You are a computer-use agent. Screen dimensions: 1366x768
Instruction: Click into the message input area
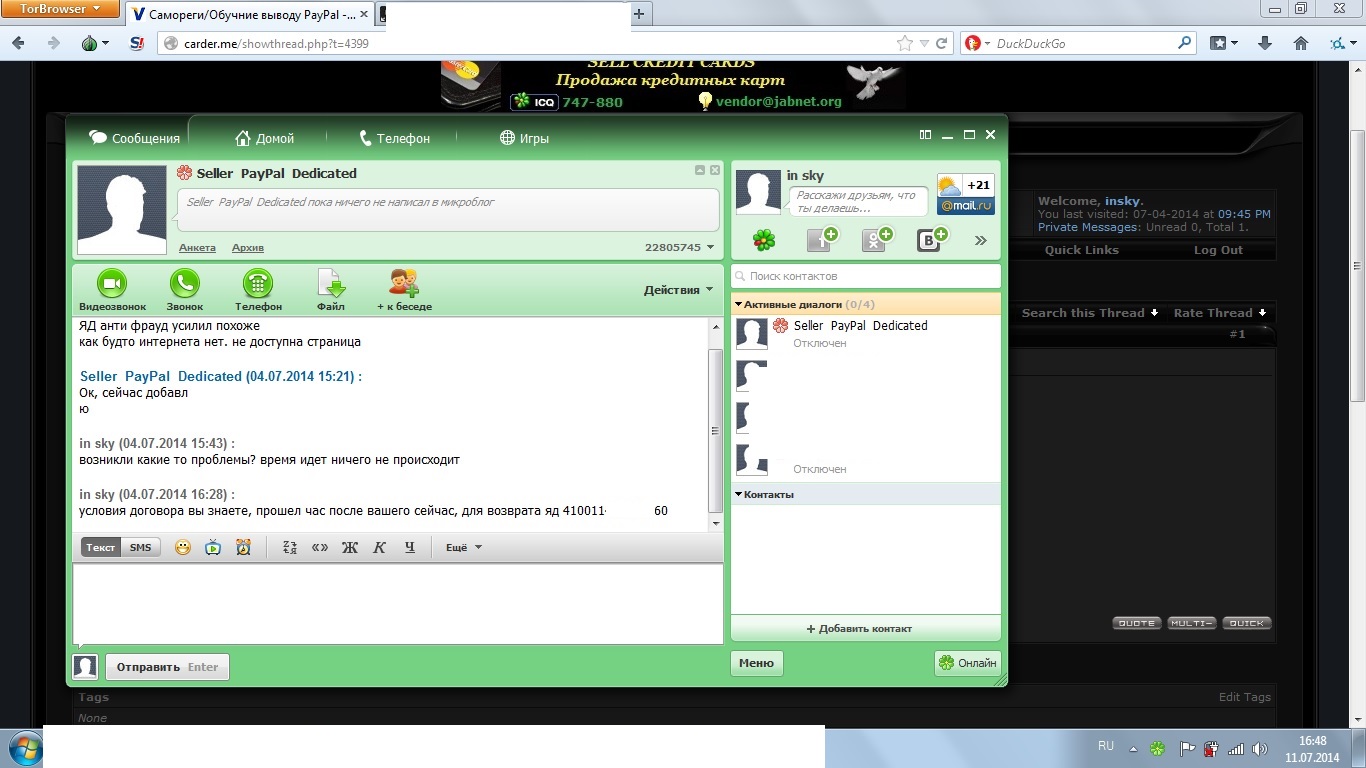pos(398,603)
